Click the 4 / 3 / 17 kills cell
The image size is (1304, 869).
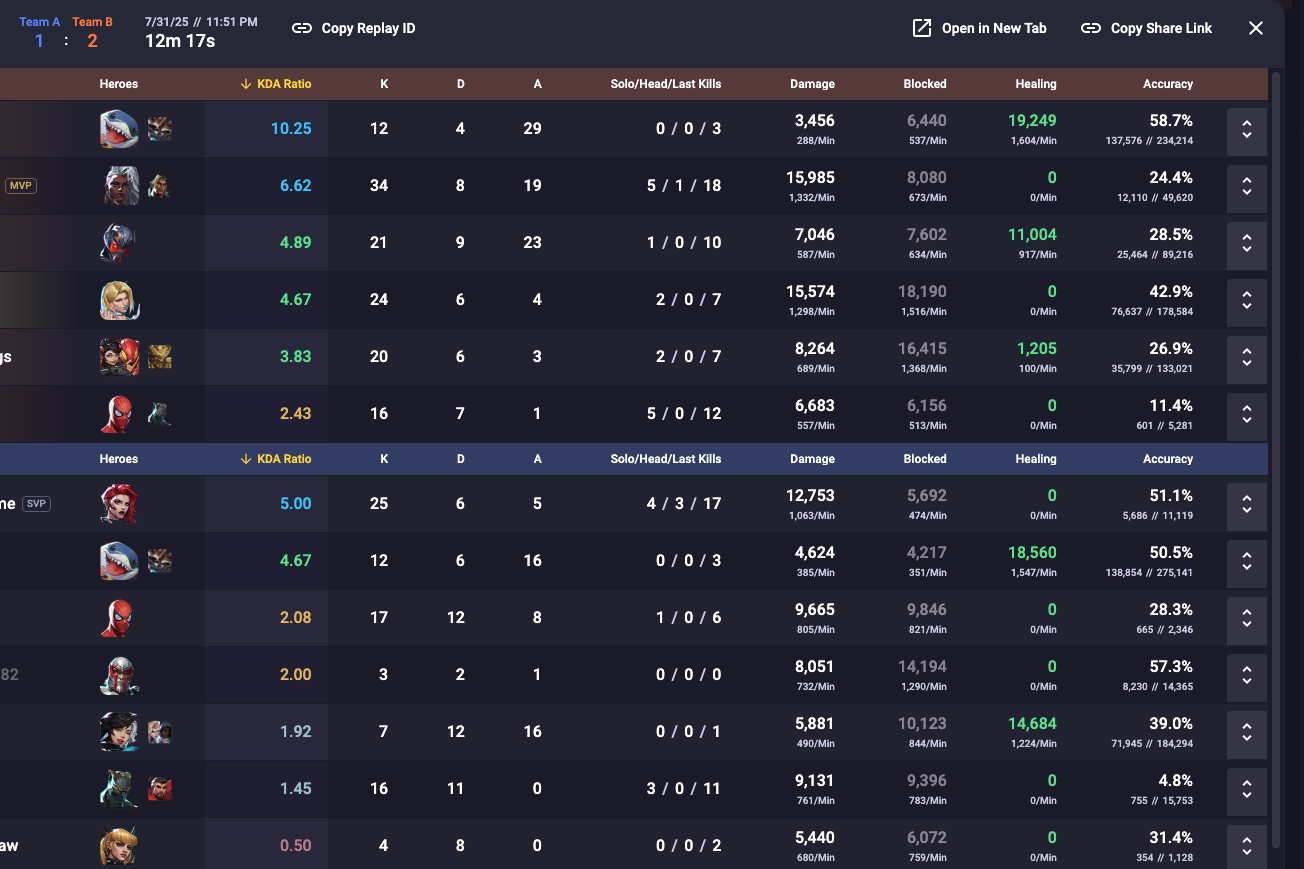click(684, 504)
